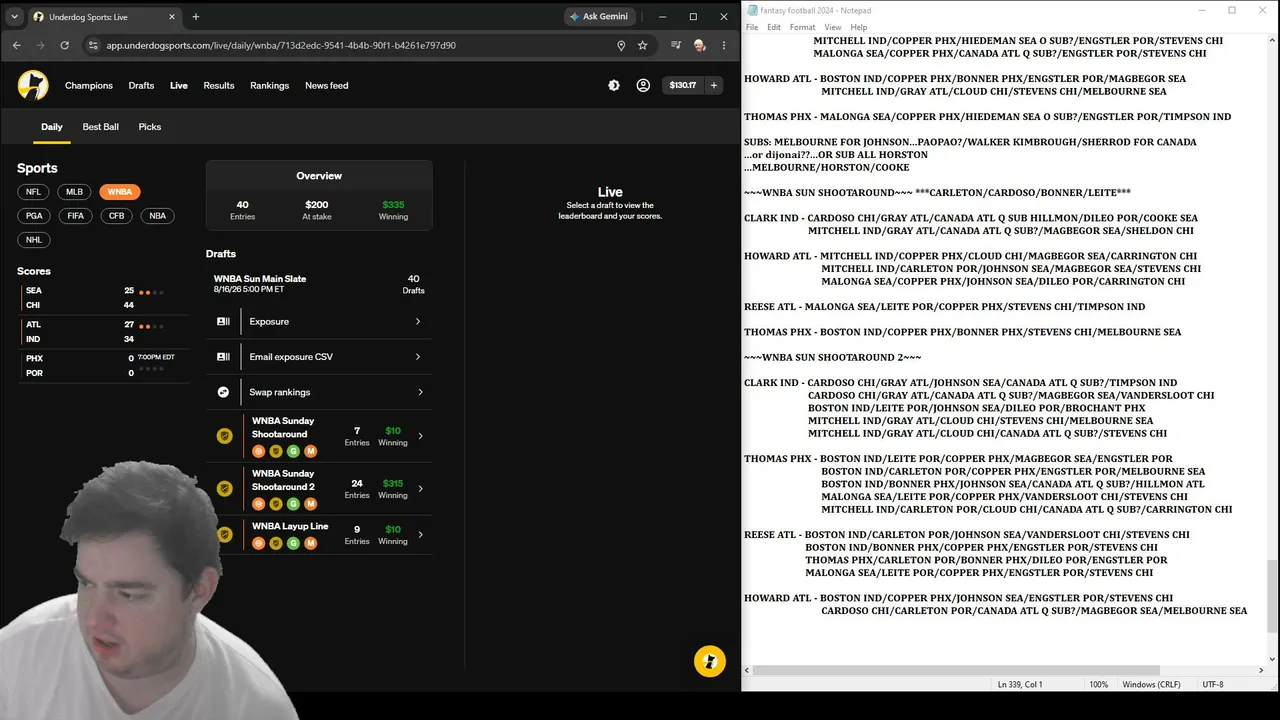
Task: Click the Notepad horizontal scrollbar right arrow
Action: (1259, 671)
